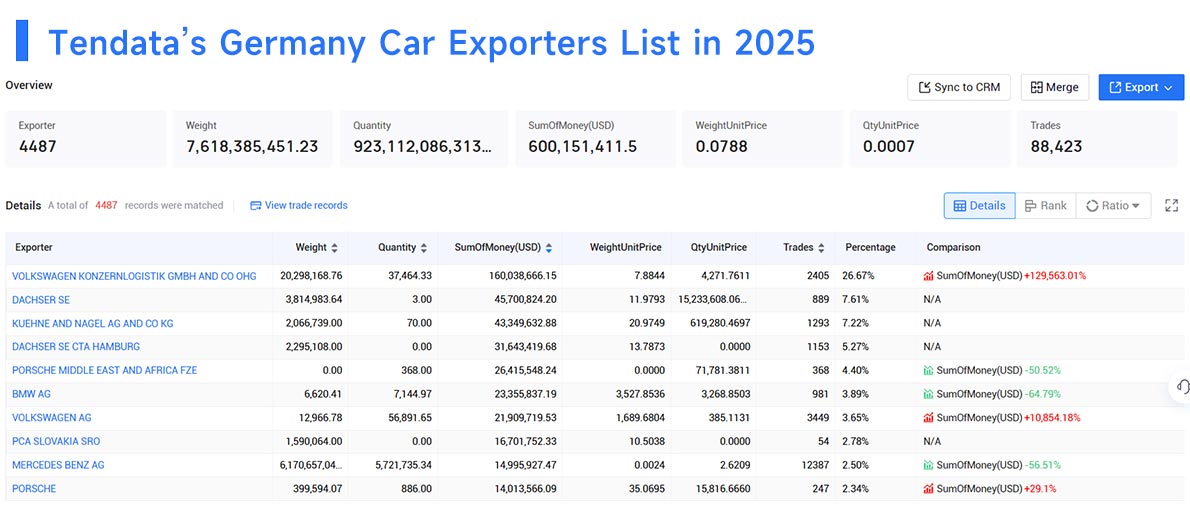Click the -56.51% comparison value
Image resolution: width=1190 pixels, height=512 pixels.
1043,465
